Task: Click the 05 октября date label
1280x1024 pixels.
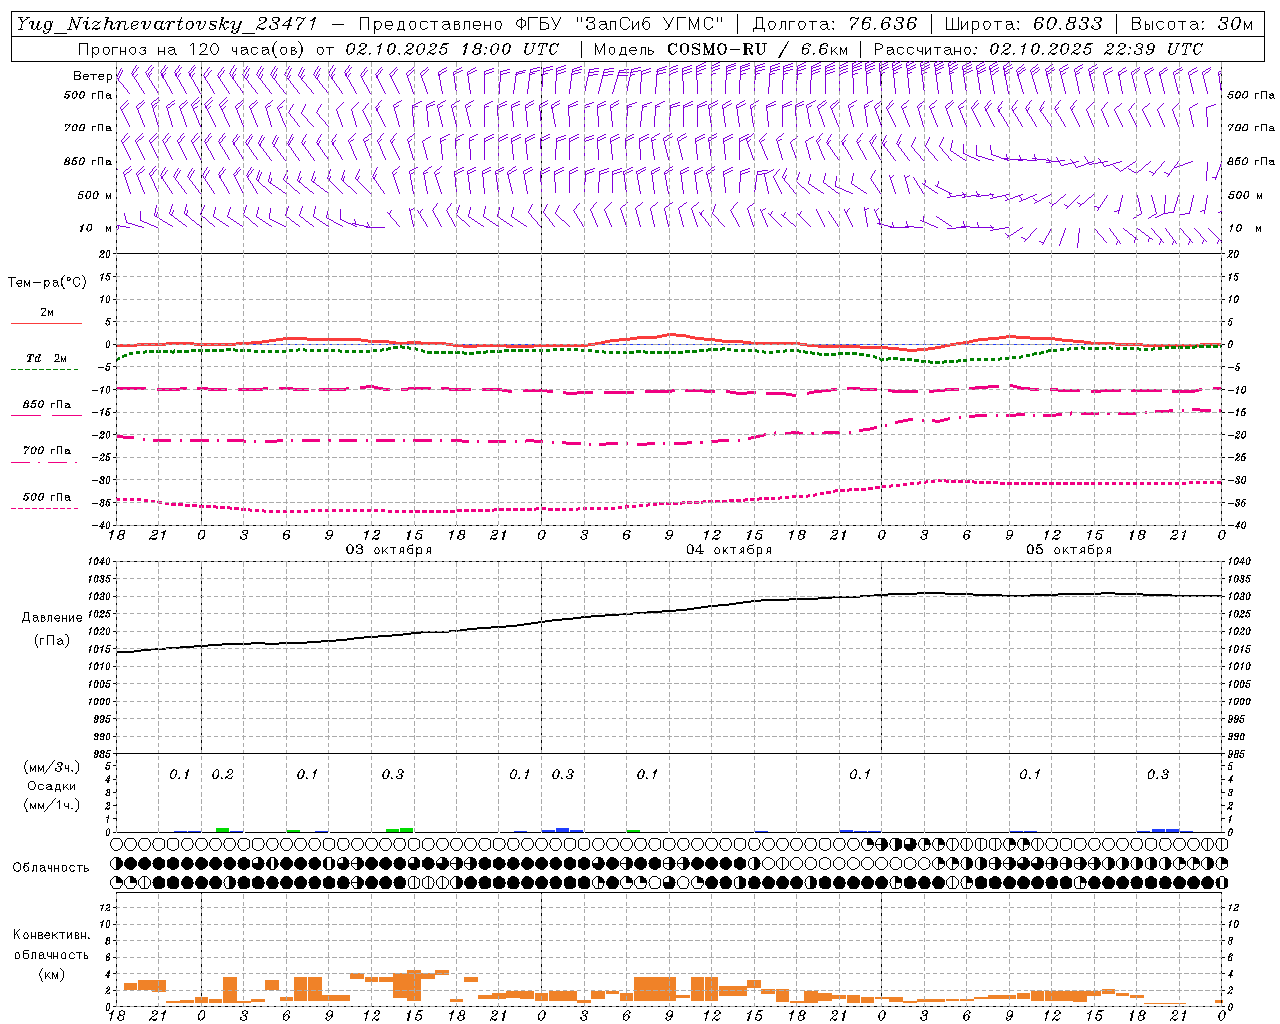Action: (x=1069, y=550)
